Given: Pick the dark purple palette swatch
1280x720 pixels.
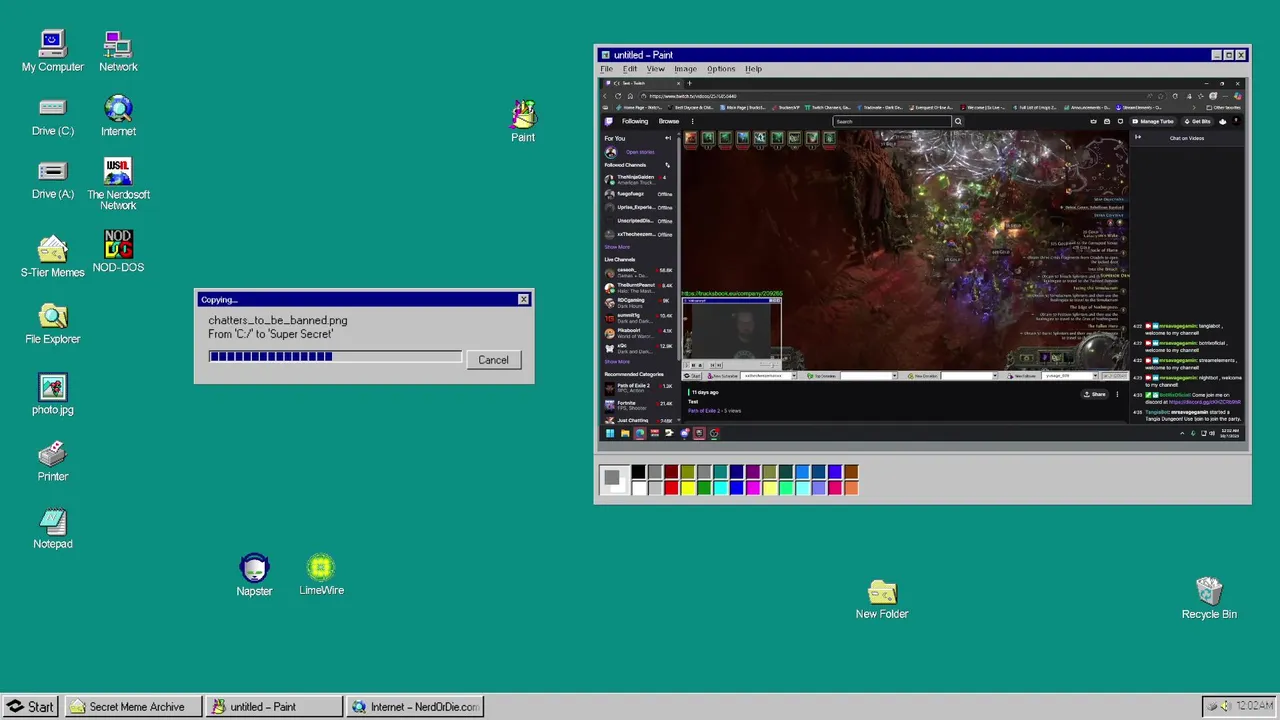Looking at the screenshot, I should pyautogui.click(x=753, y=472).
